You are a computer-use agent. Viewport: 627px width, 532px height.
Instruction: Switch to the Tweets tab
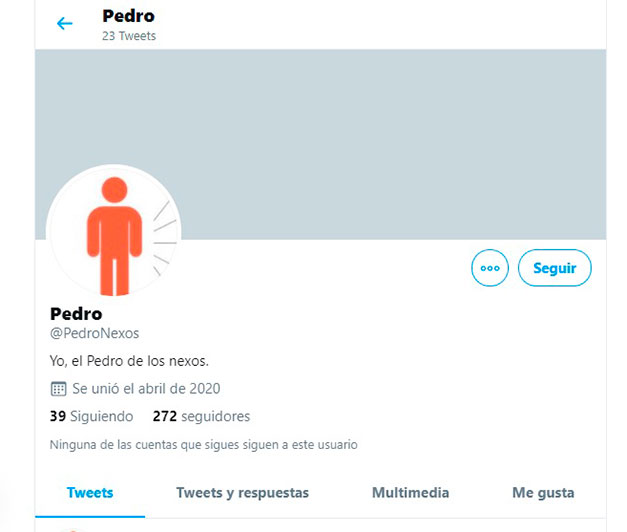click(90, 493)
